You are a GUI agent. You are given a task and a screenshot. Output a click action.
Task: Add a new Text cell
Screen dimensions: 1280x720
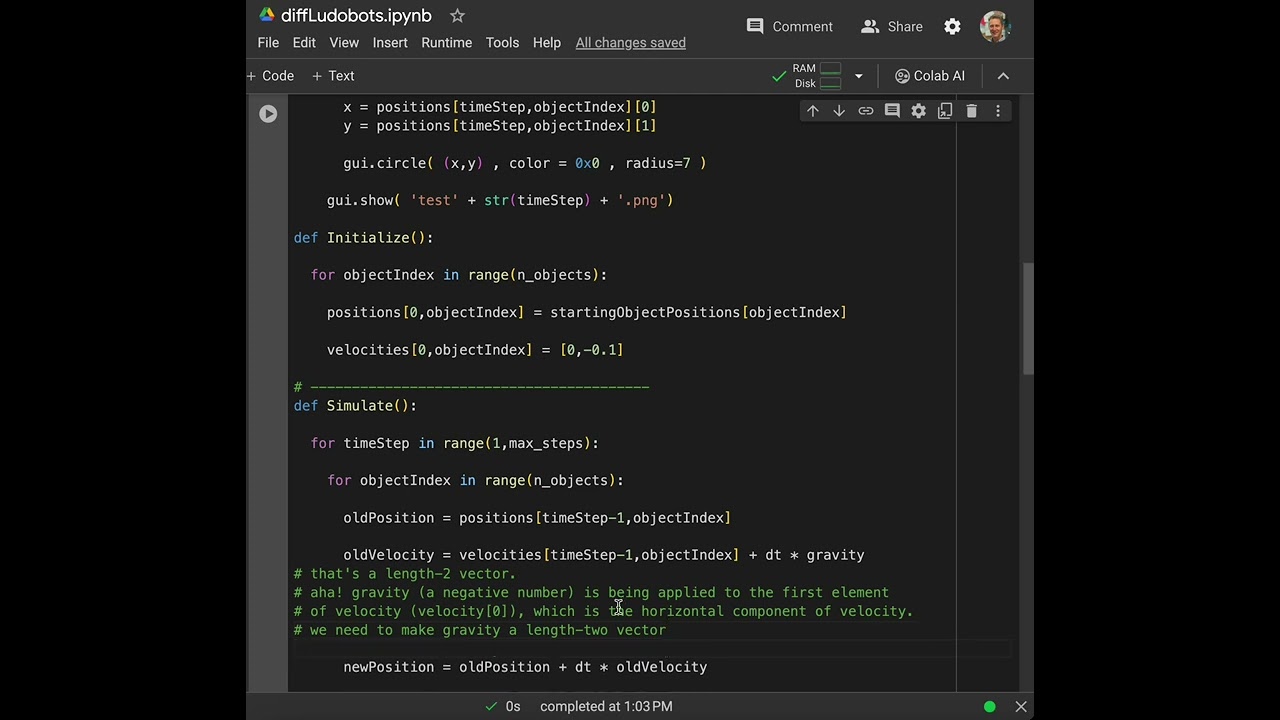click(x=333, y=76)
